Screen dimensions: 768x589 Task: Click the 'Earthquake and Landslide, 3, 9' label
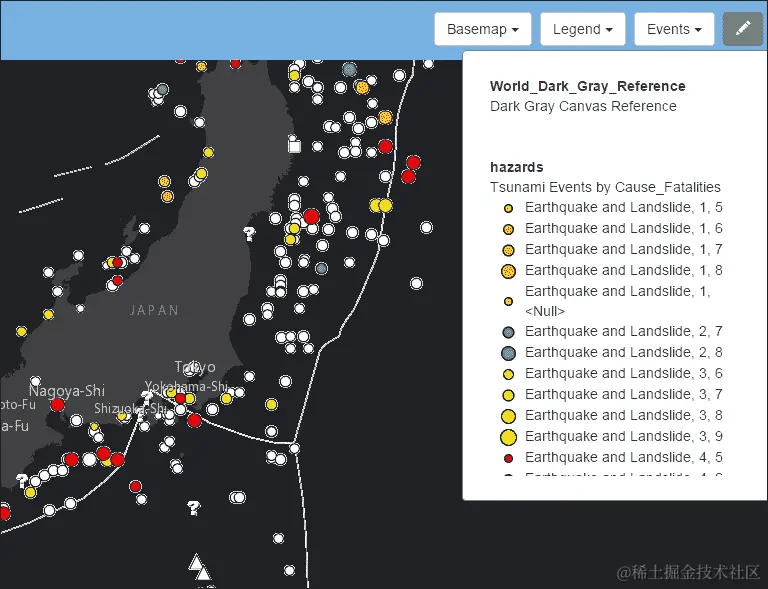click(624, 436)
